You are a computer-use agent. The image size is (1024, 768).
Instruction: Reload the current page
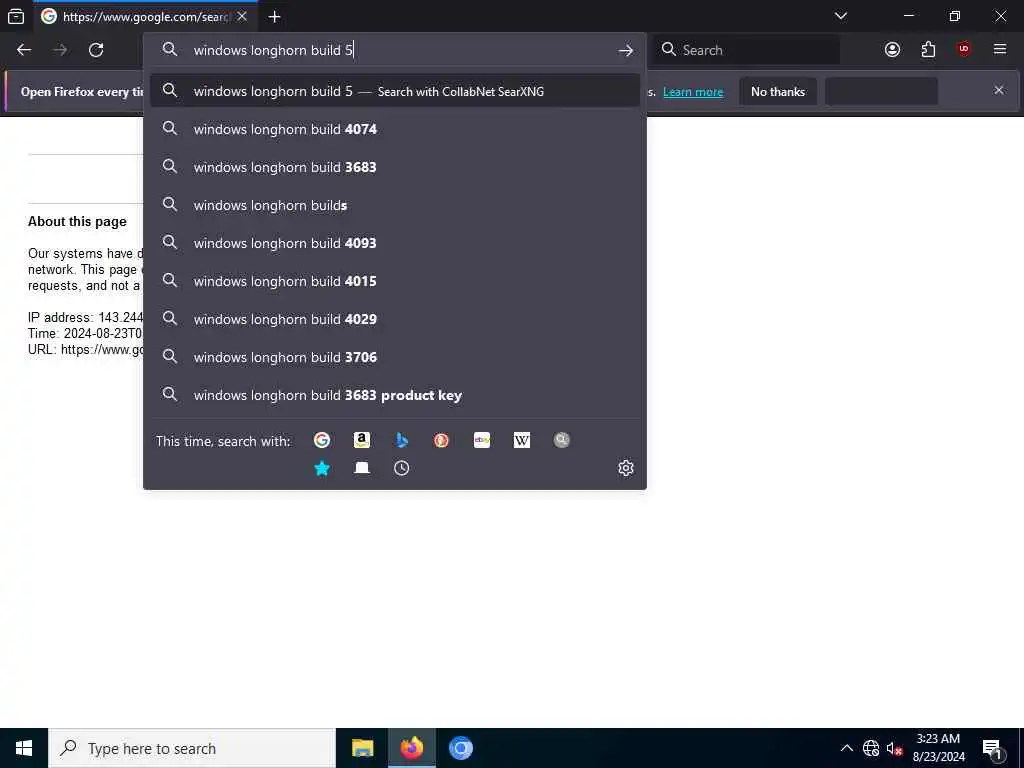(x=96, y=50)
